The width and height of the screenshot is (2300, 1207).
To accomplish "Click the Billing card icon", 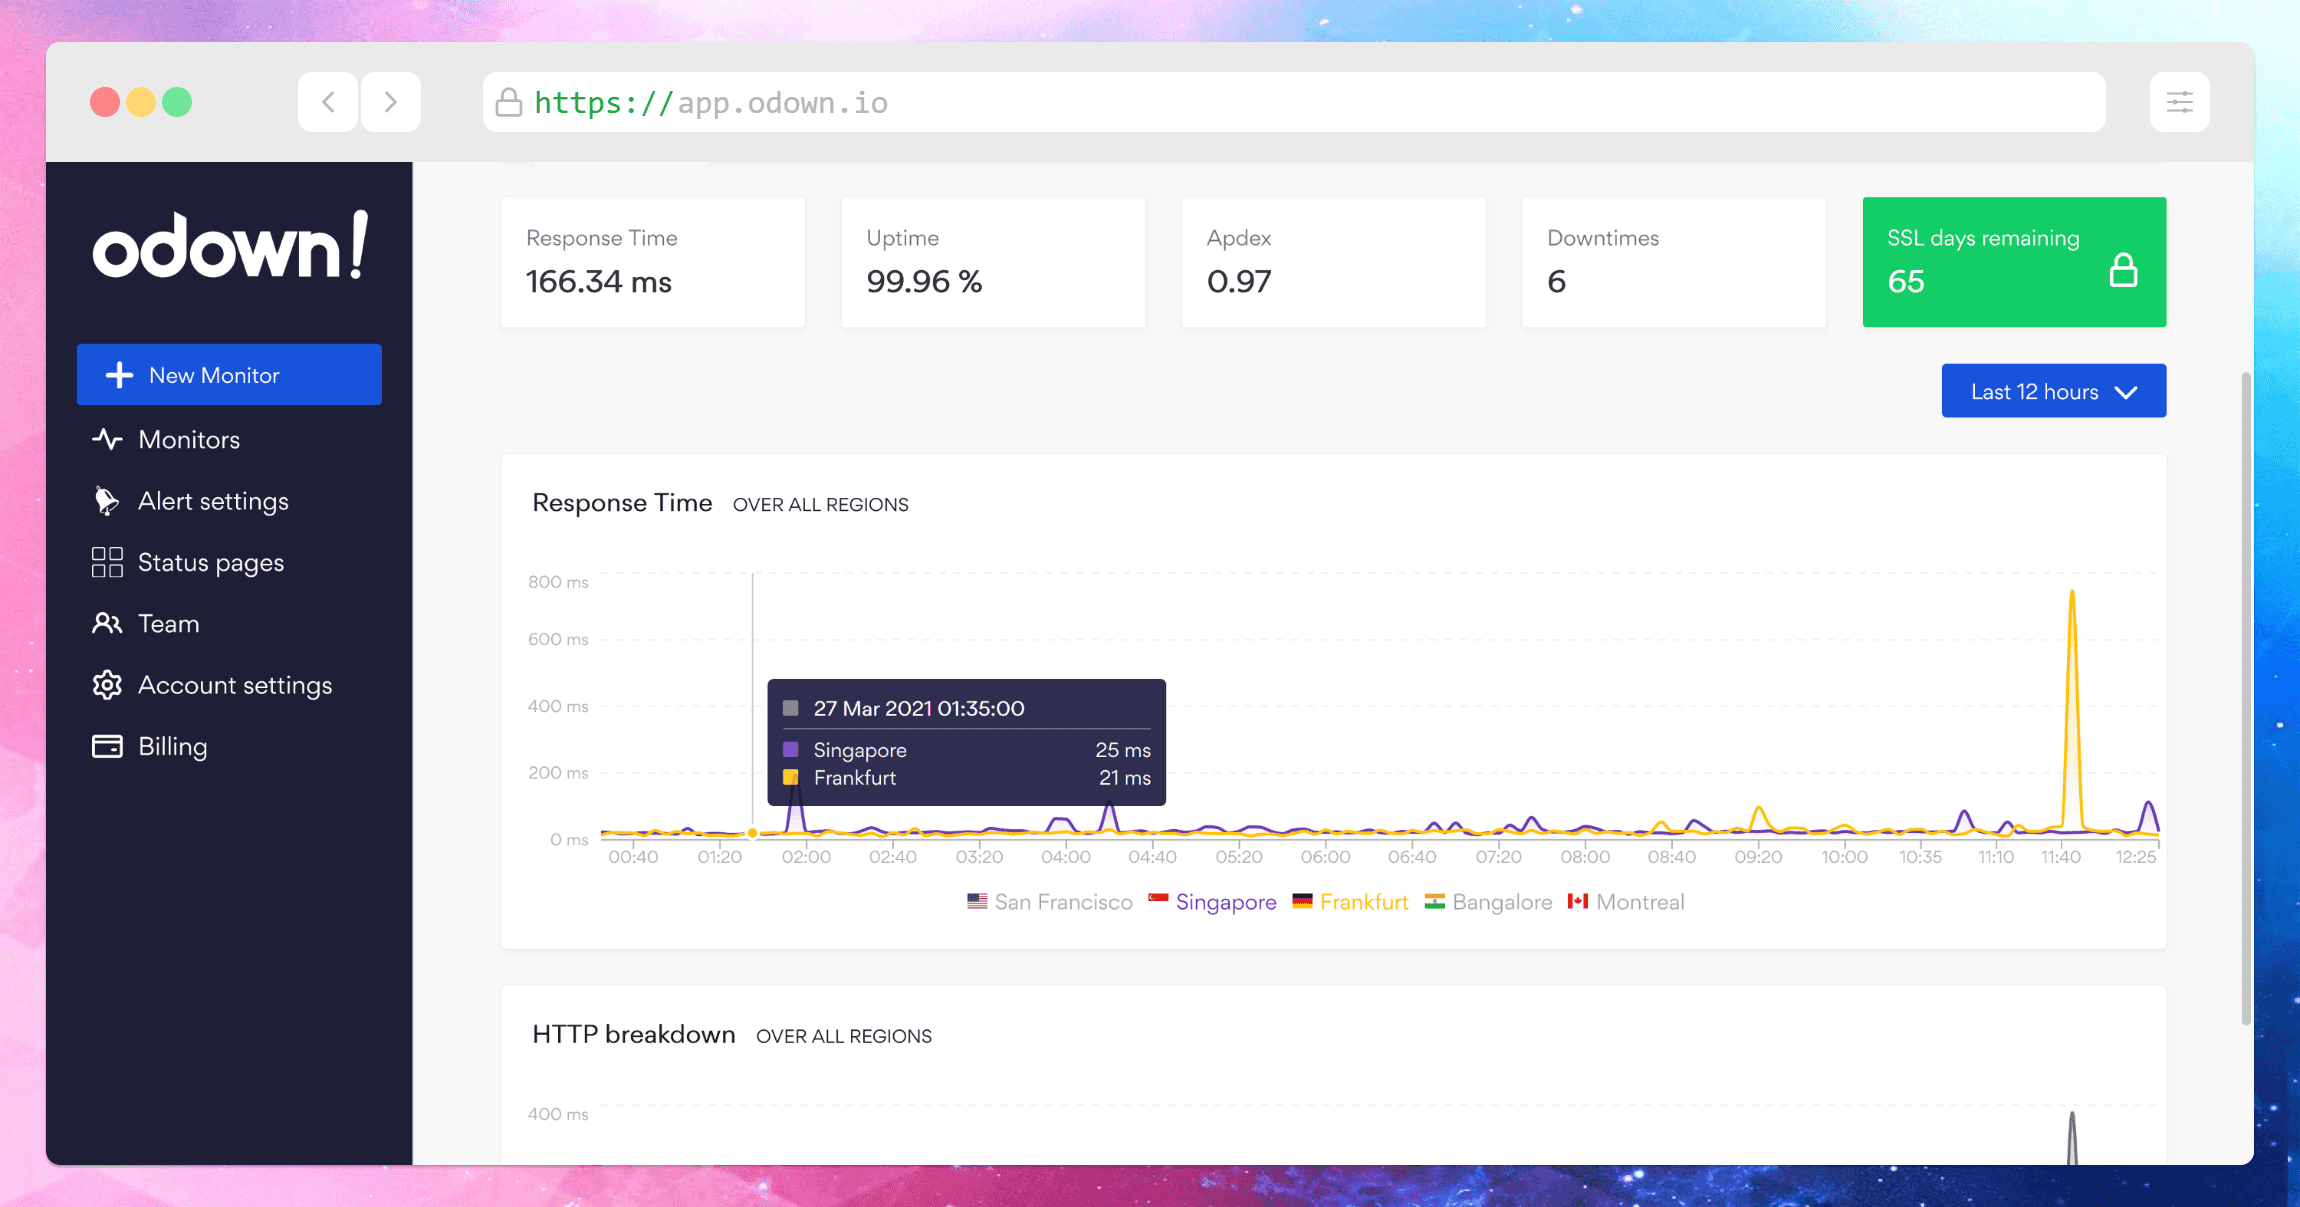I will pyautogui.click(x=107, y=747).
